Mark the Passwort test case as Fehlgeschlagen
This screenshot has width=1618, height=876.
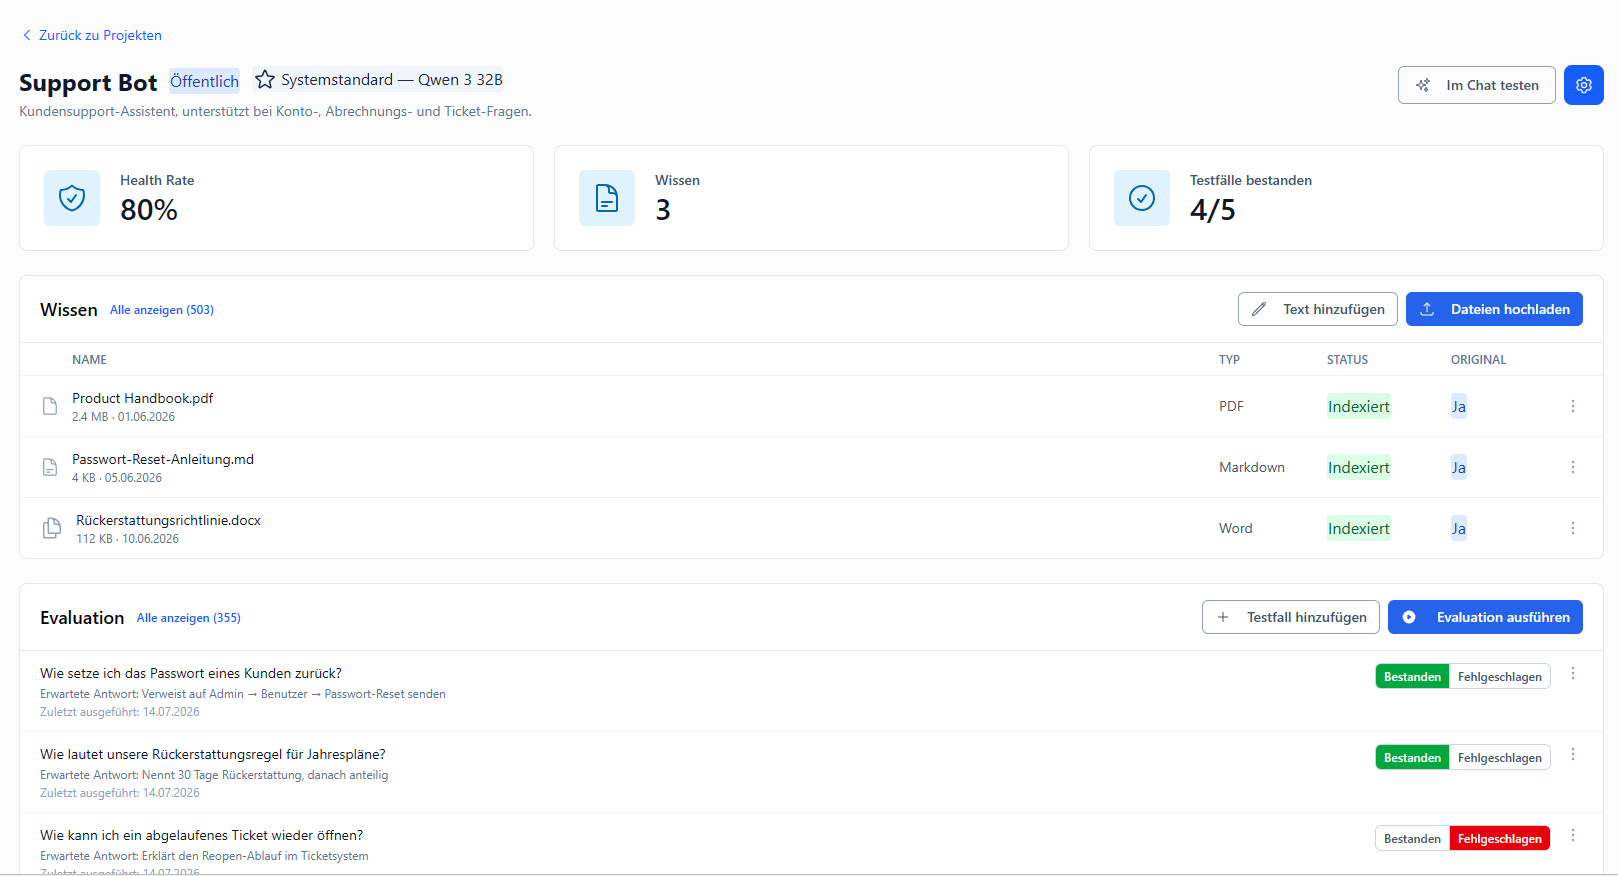pos(1499,677)
